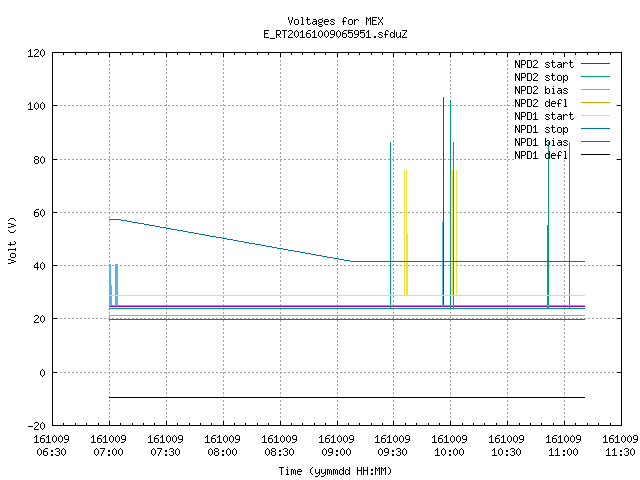Click the blue NPD1 stop legend line
This screenshot has width=640, height=480.
coord(595,129)
